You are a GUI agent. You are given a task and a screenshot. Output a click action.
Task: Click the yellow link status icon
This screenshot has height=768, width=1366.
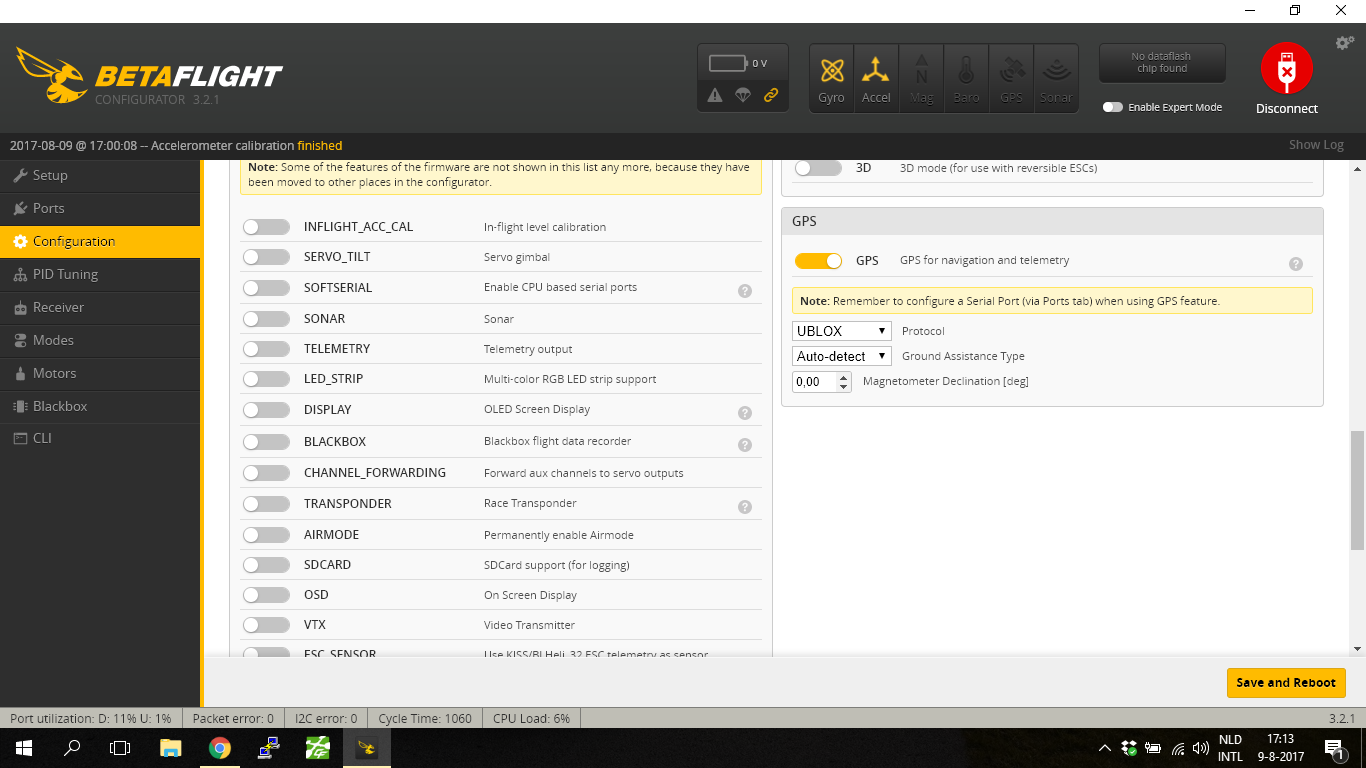pos(771,95)
